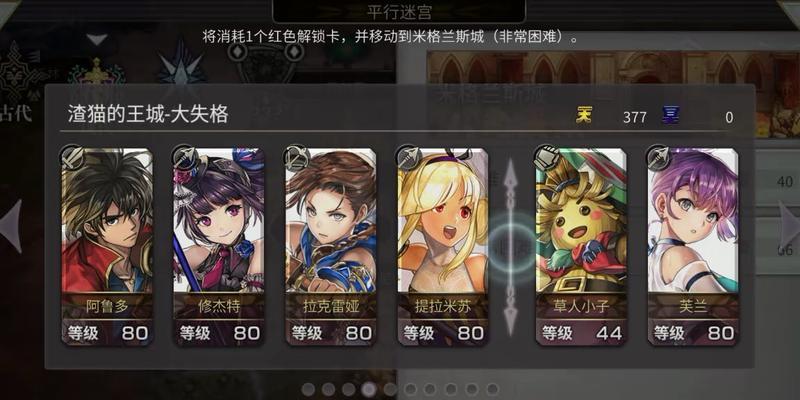
Task: Tap the yellow 天 light points icon
Action: 584,116
